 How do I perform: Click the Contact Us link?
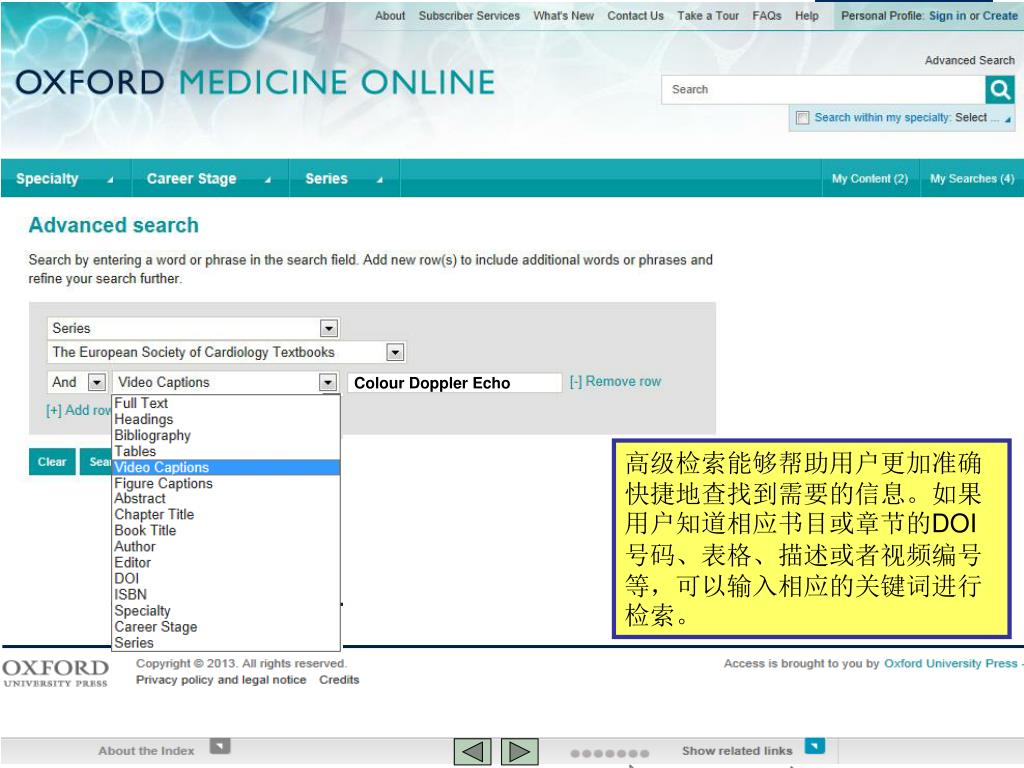[x=635, y=16]
